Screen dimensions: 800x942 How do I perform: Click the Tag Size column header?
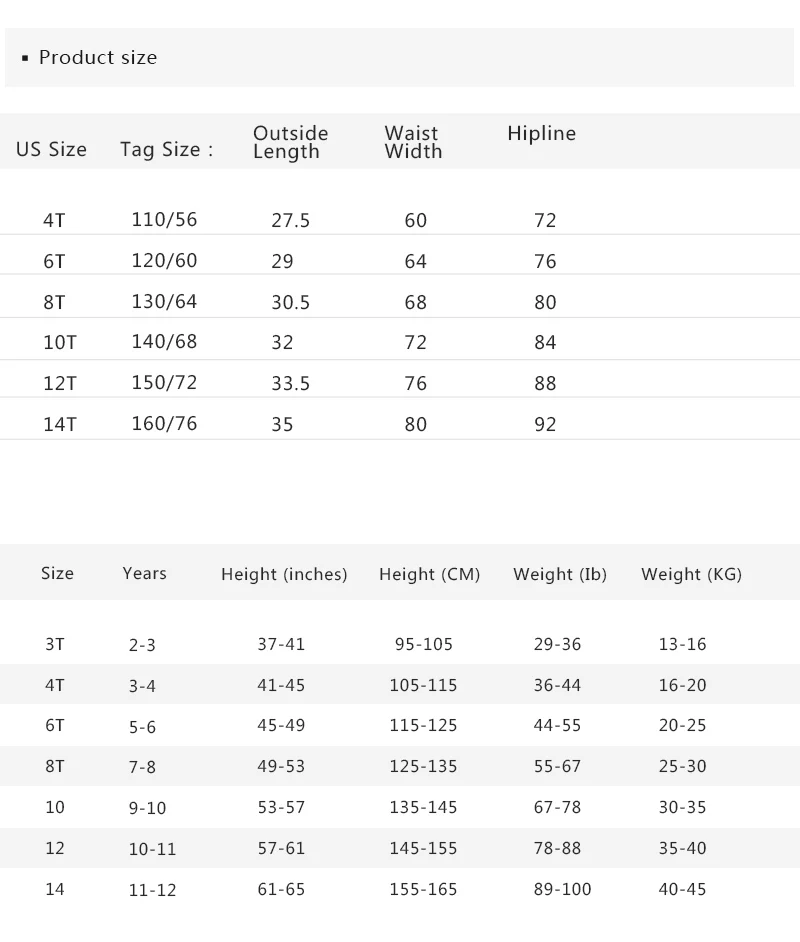(166, 149)
